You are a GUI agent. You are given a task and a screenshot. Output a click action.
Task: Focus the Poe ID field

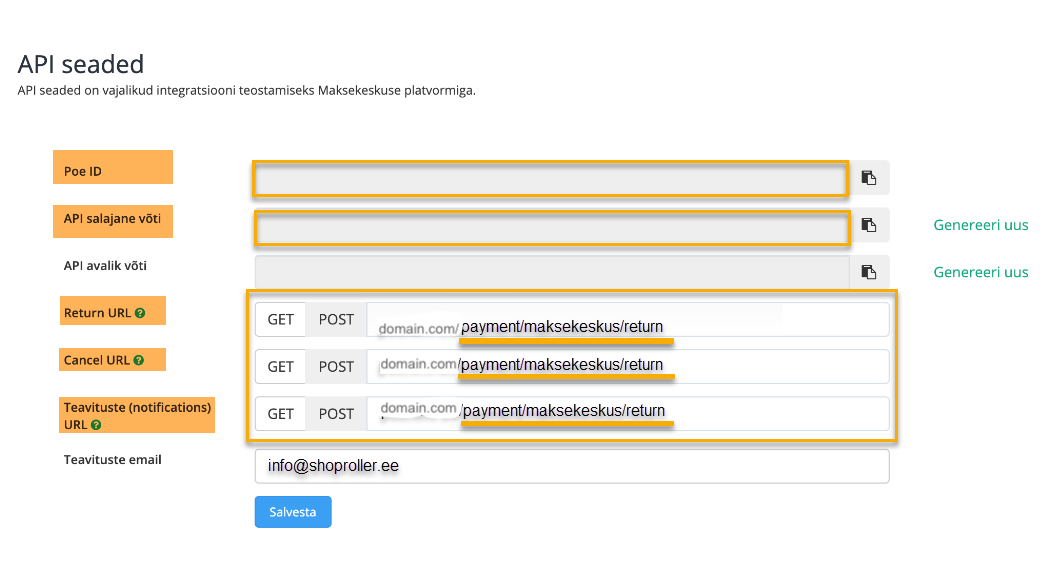[x=551, y=179]
